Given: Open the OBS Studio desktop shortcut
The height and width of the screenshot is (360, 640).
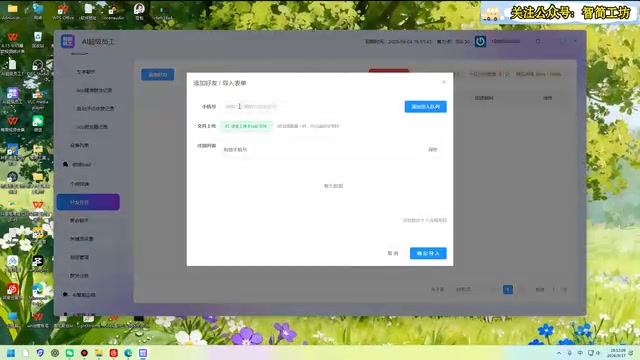Looking at the screenshot, I should click(38, 67).
